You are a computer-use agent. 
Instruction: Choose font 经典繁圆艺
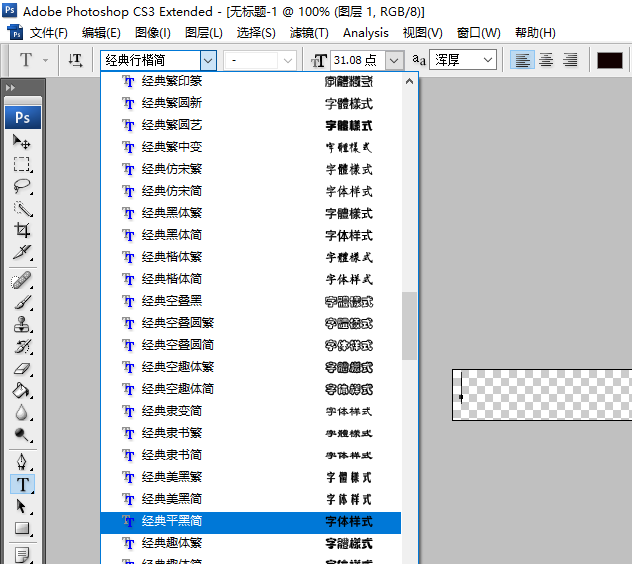(x=251, y=125)
